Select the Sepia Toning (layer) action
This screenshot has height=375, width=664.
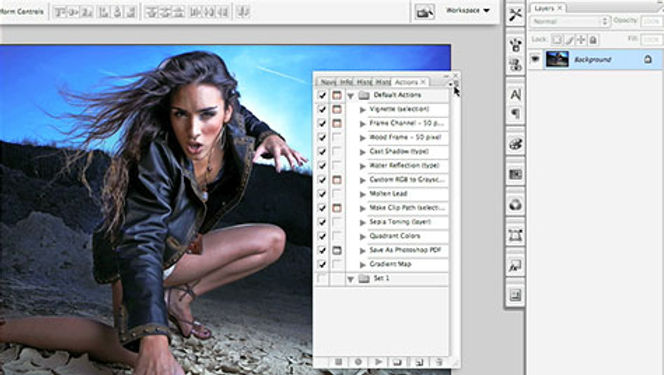400,222
